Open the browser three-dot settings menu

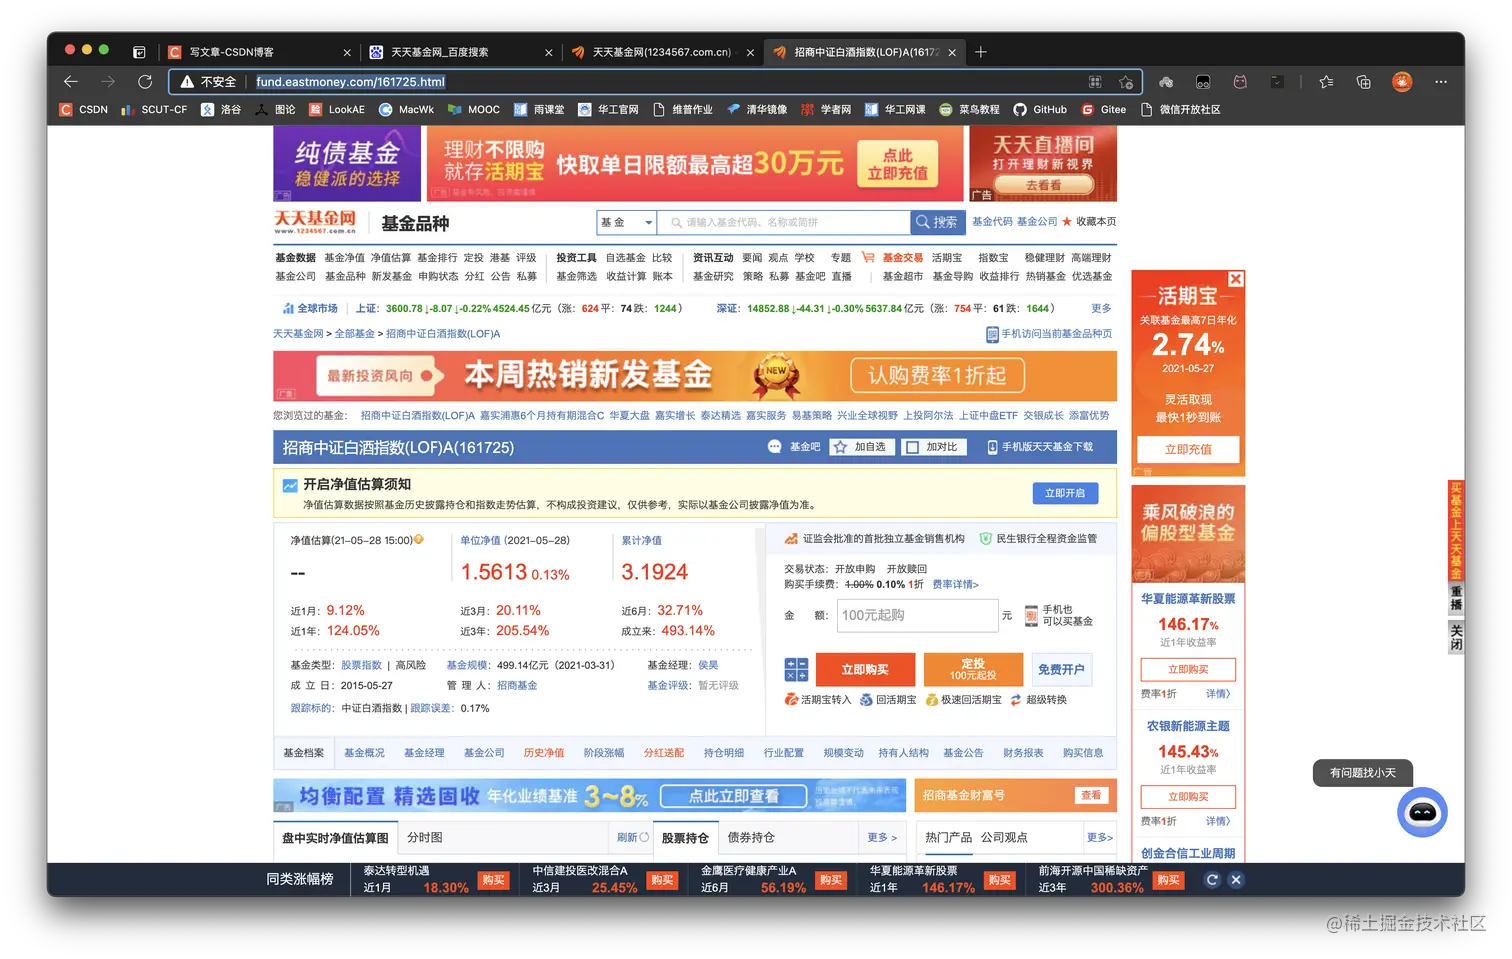1440,82
